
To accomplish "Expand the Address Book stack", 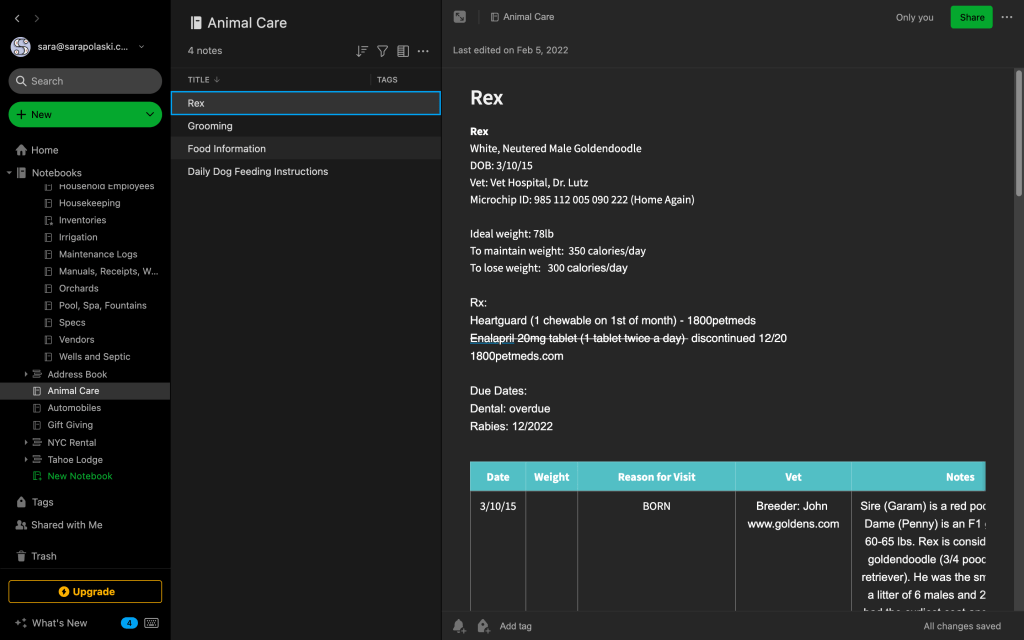I will point(27,374).
